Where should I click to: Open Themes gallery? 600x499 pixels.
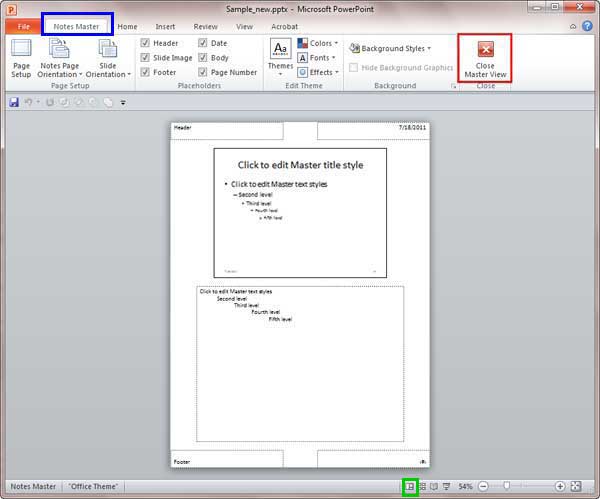click(280, 57)
